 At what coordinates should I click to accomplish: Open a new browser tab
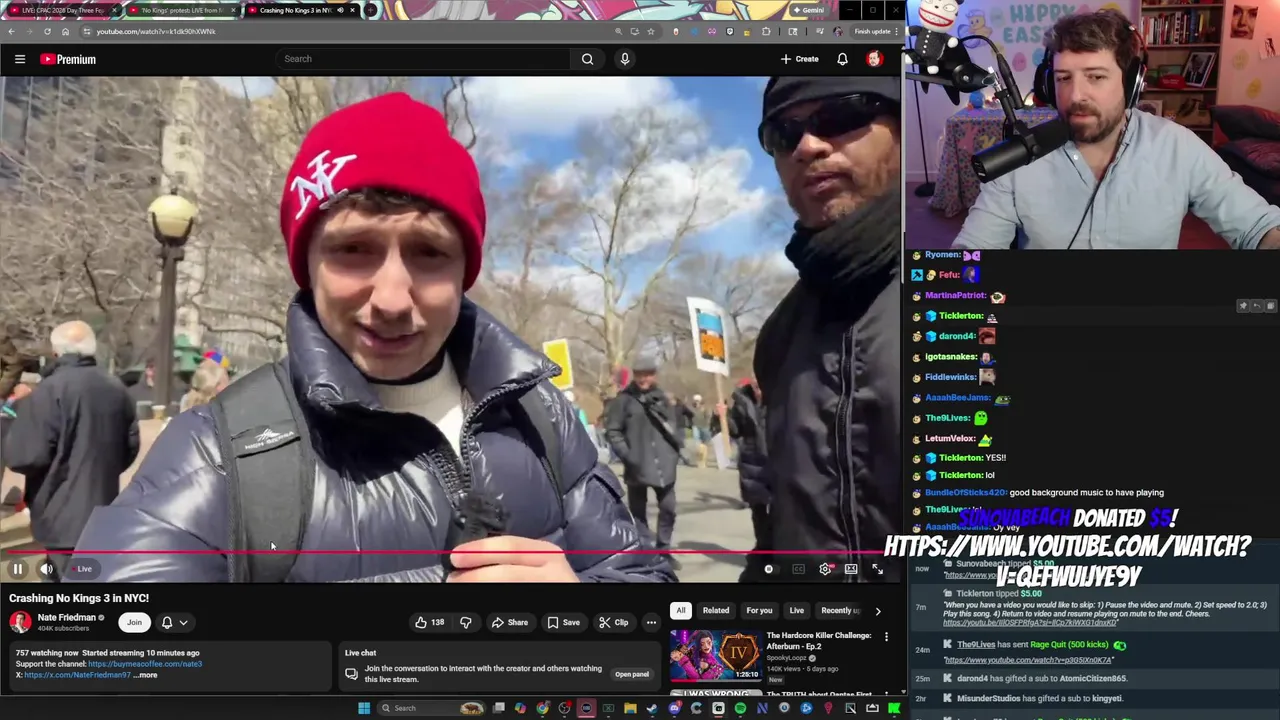pyautogui.click(x=370, y=10)
